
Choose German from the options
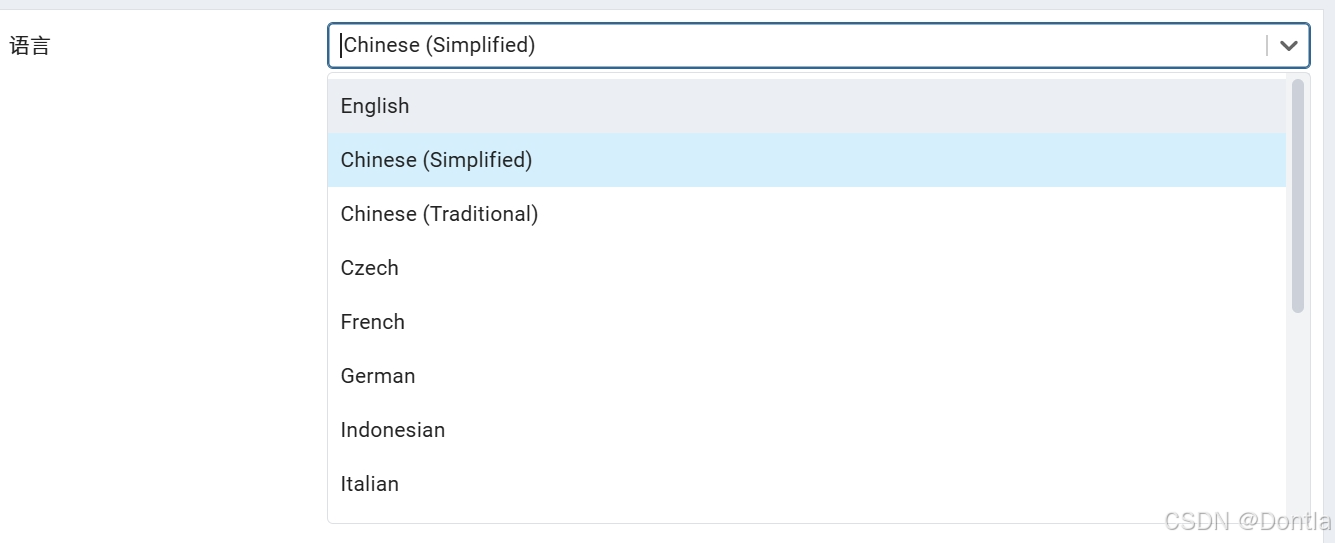point(377,376)
